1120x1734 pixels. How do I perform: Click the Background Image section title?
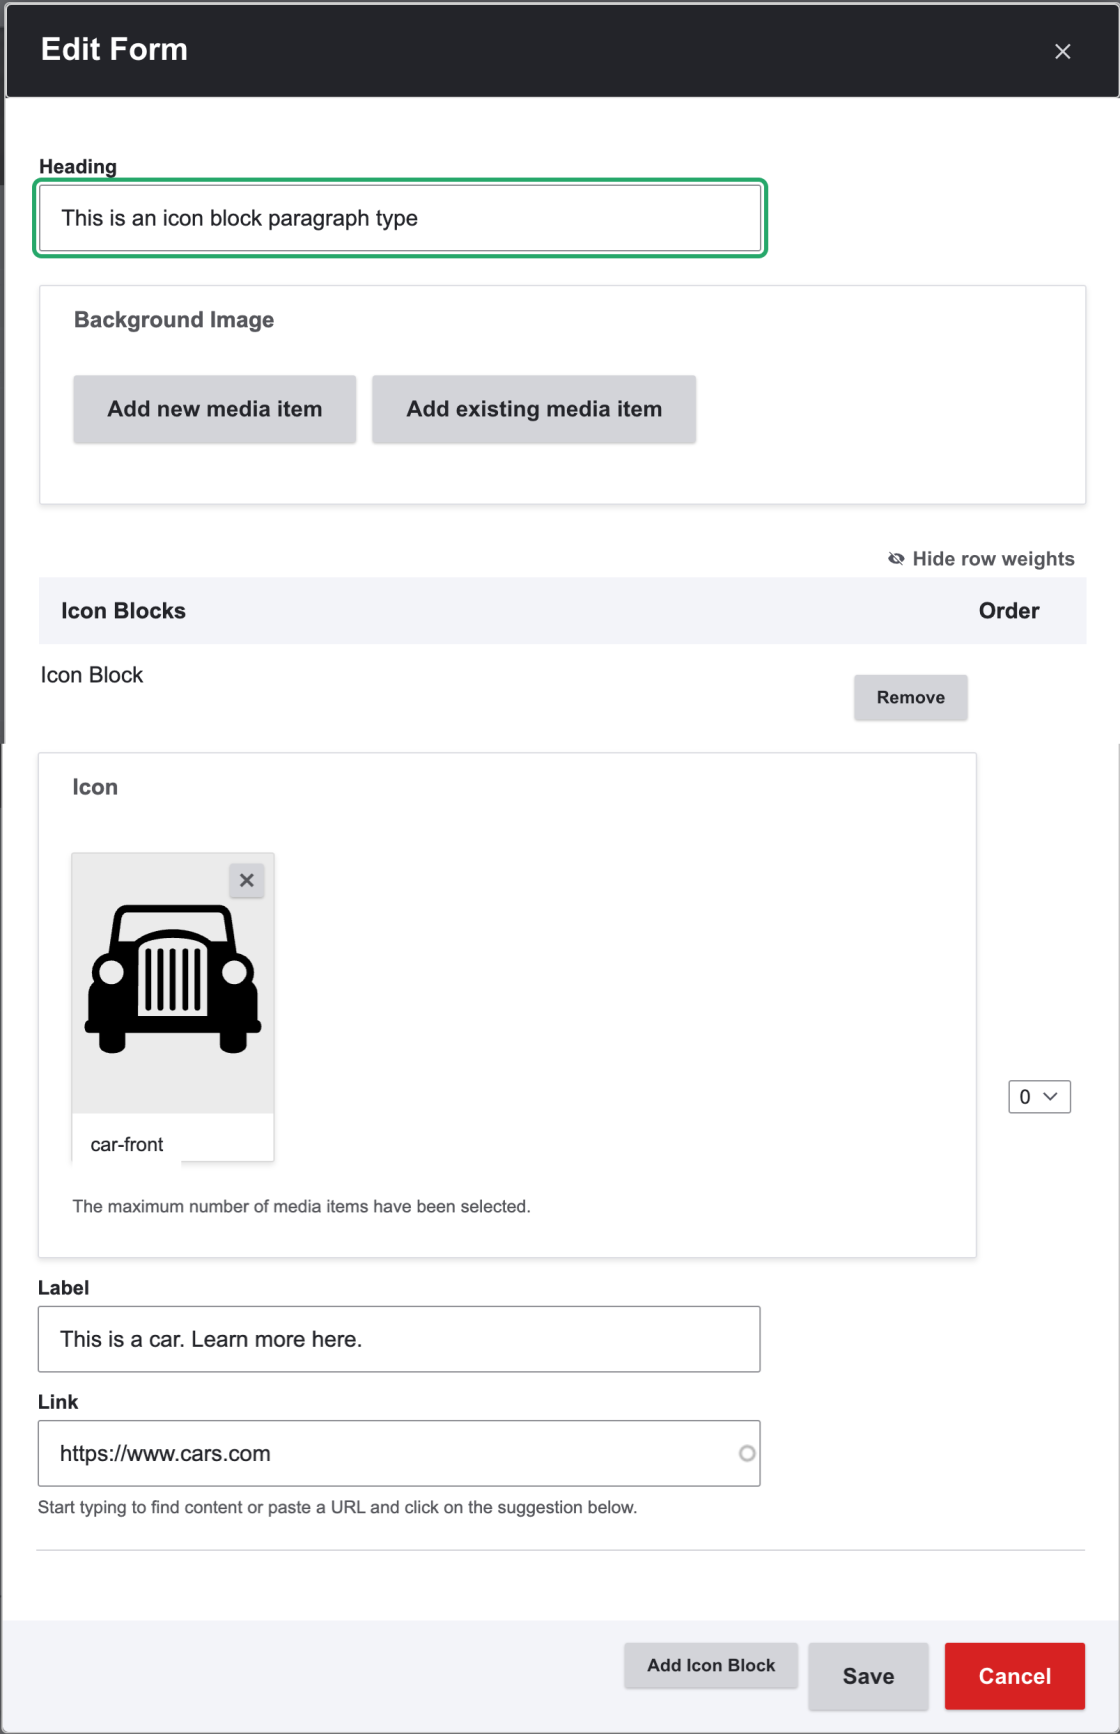point(174,320)
